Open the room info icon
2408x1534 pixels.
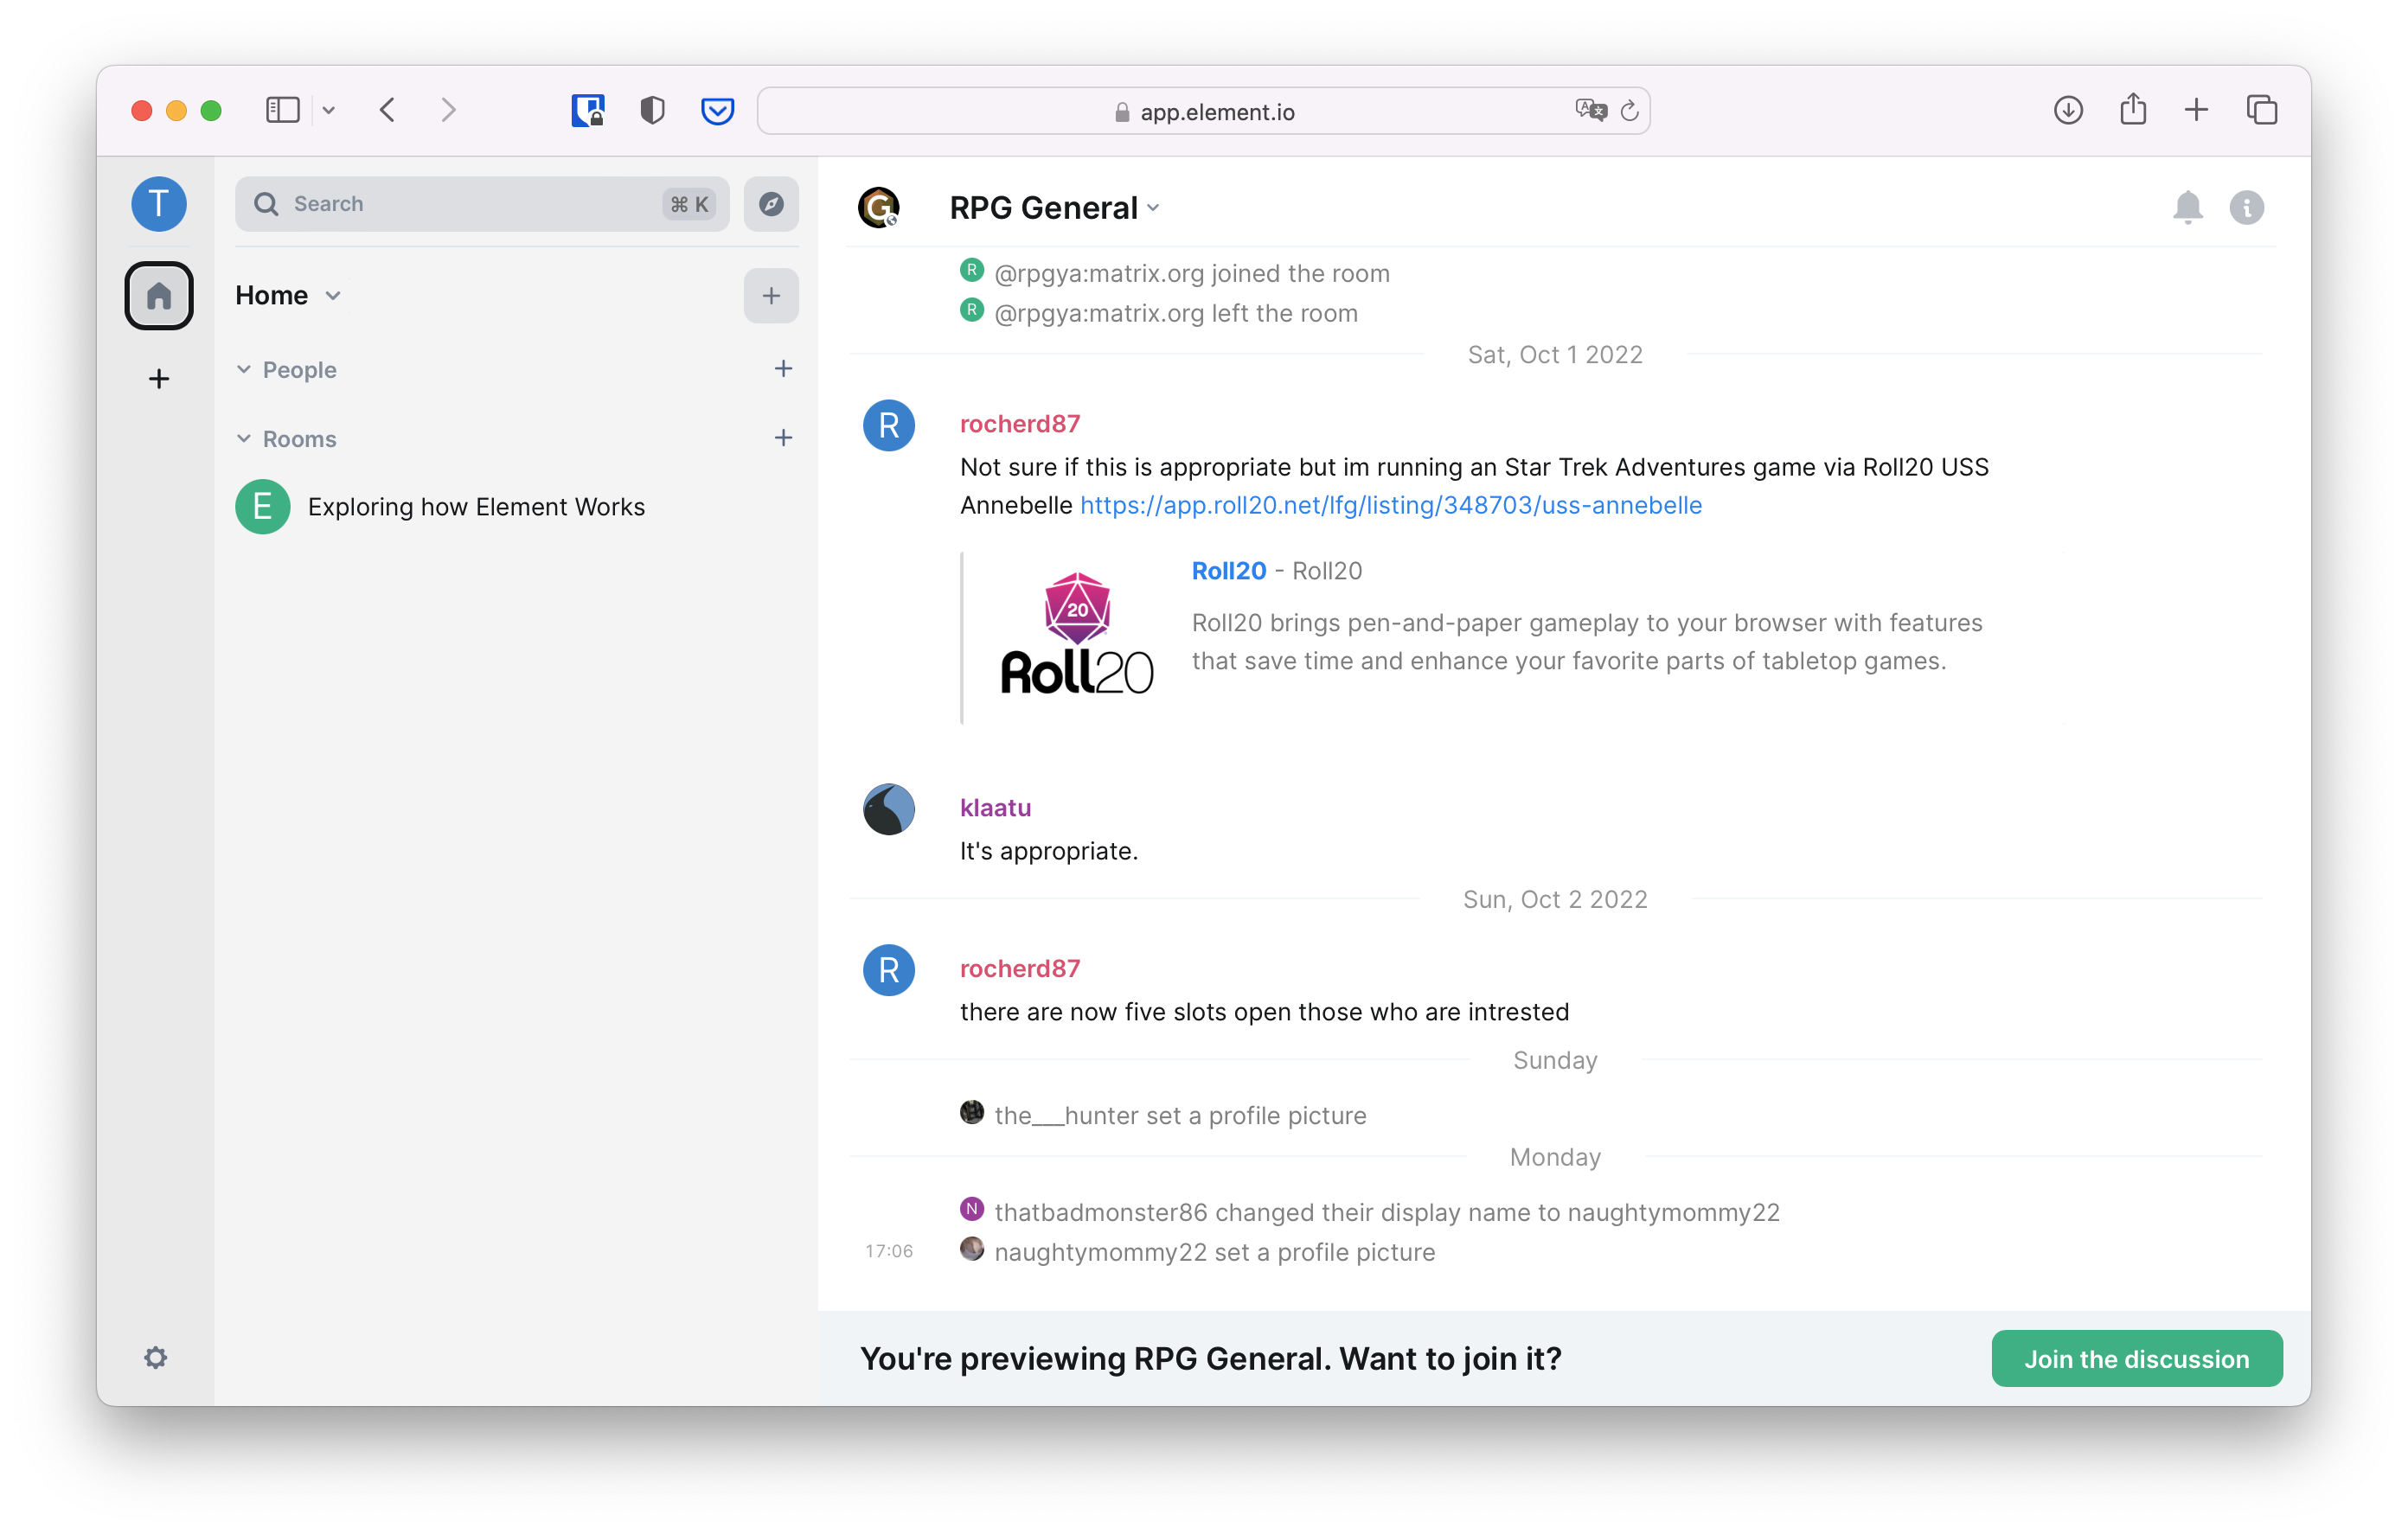2245,207
